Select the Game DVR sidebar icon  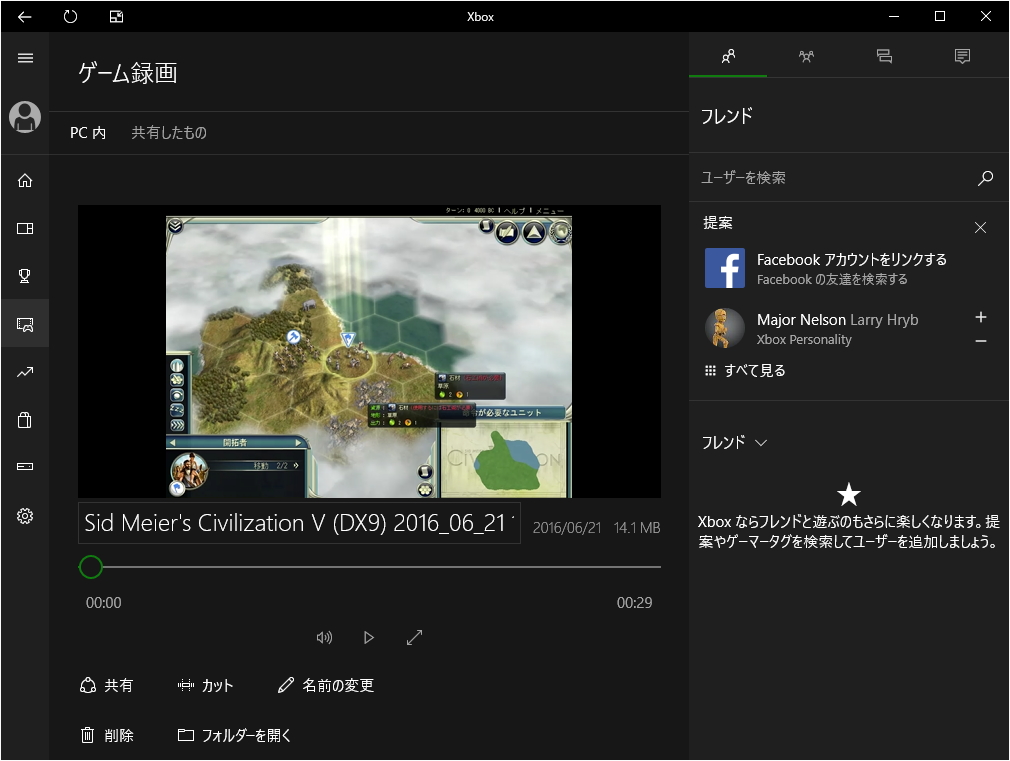pos(25,324)
